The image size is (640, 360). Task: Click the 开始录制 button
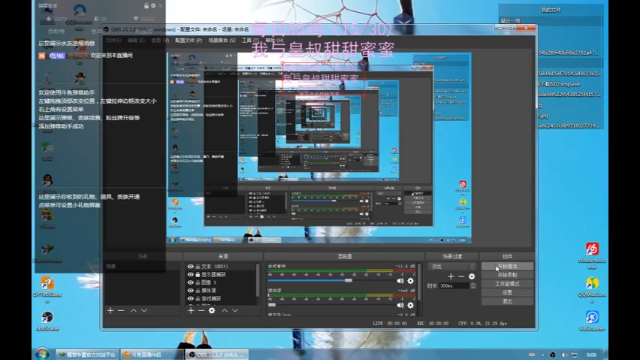point(507,275)
